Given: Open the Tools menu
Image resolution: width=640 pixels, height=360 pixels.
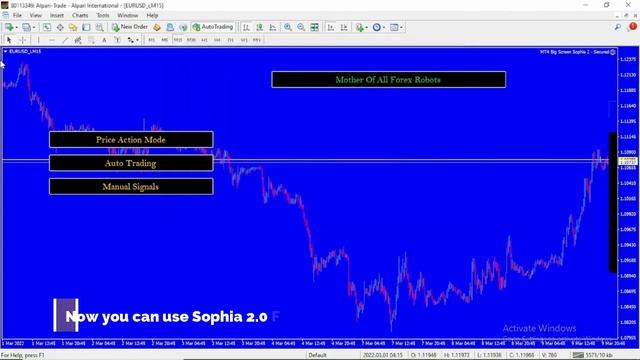Looking at the screenshot, I should click(103, 16).
